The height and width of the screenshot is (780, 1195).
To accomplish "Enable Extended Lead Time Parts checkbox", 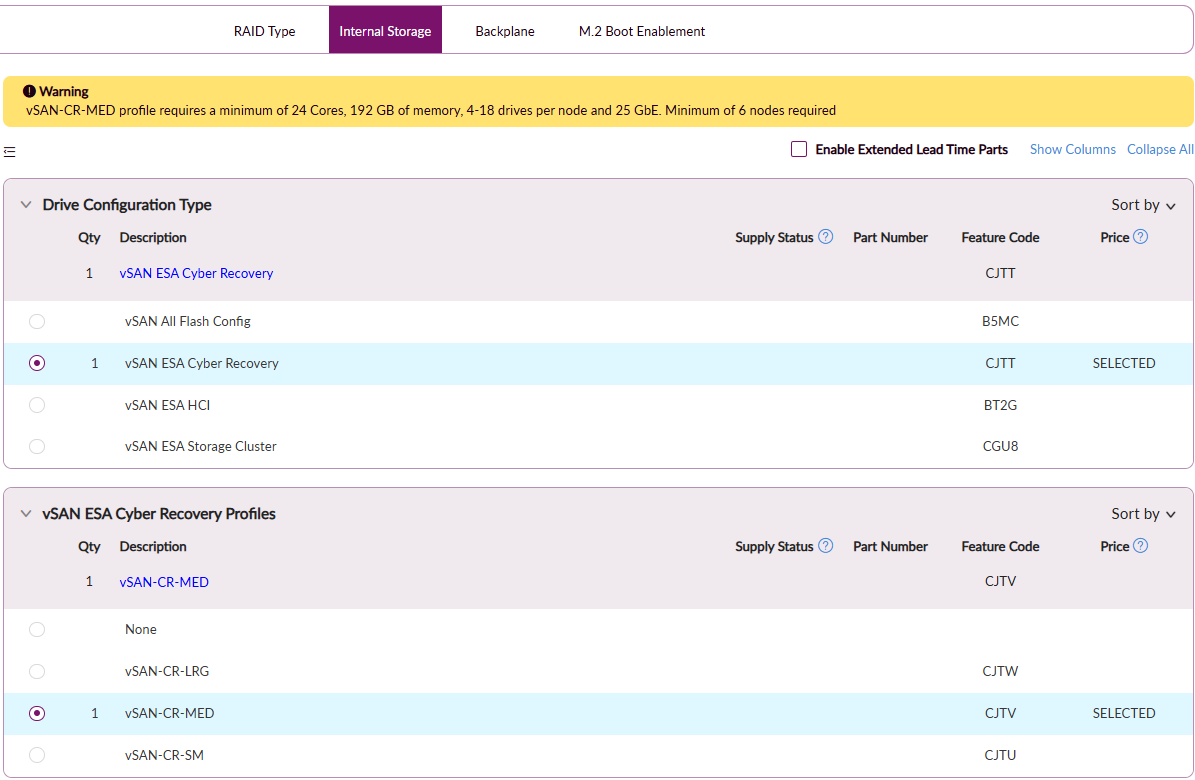I will click(x=799, y=149).
